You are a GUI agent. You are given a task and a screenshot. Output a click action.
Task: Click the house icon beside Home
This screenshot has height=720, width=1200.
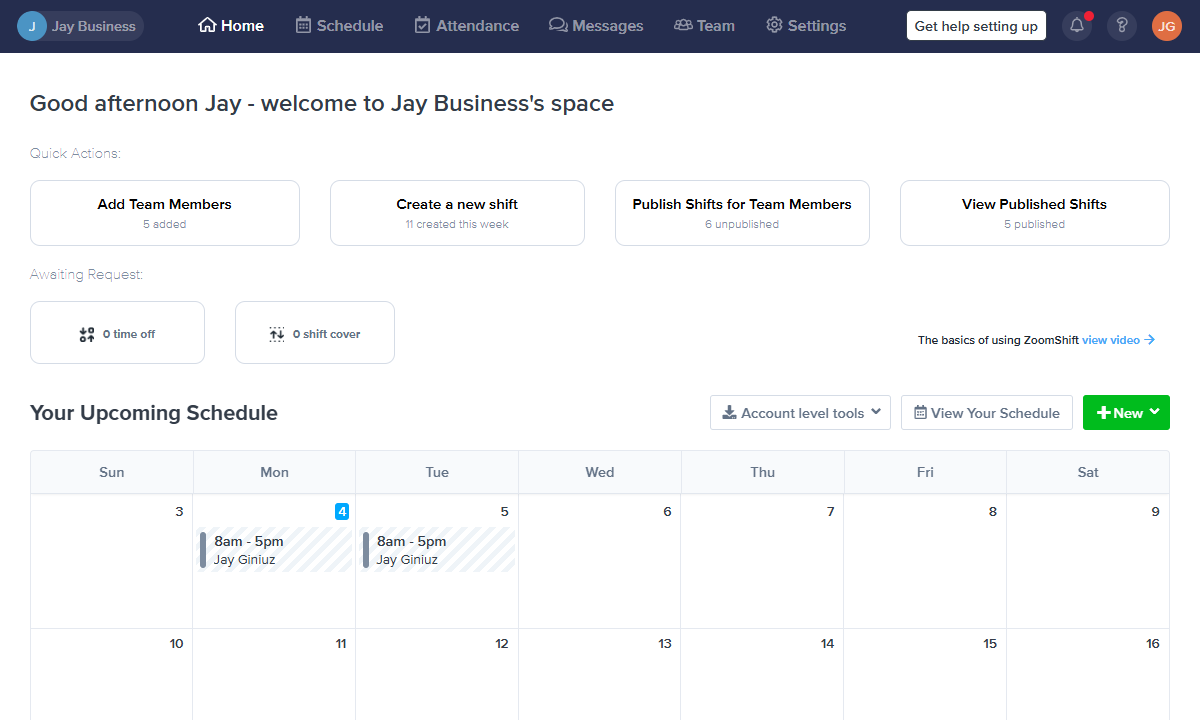point(207,25)
